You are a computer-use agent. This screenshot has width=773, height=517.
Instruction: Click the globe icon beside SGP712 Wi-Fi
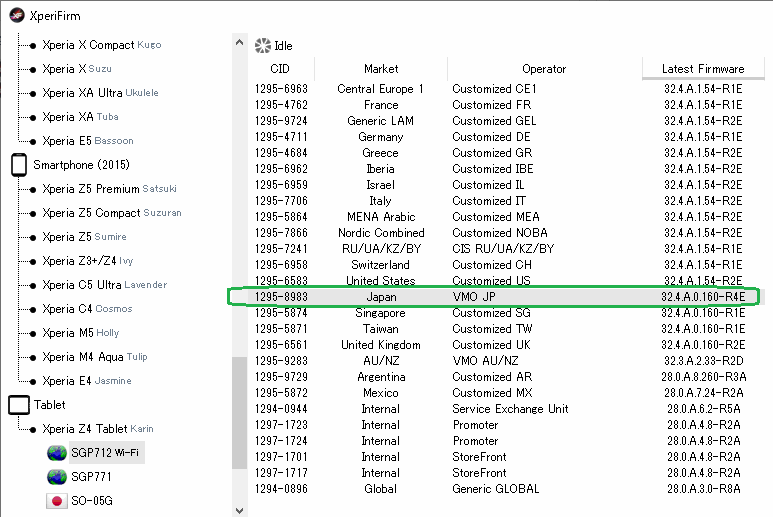[57, 452]
